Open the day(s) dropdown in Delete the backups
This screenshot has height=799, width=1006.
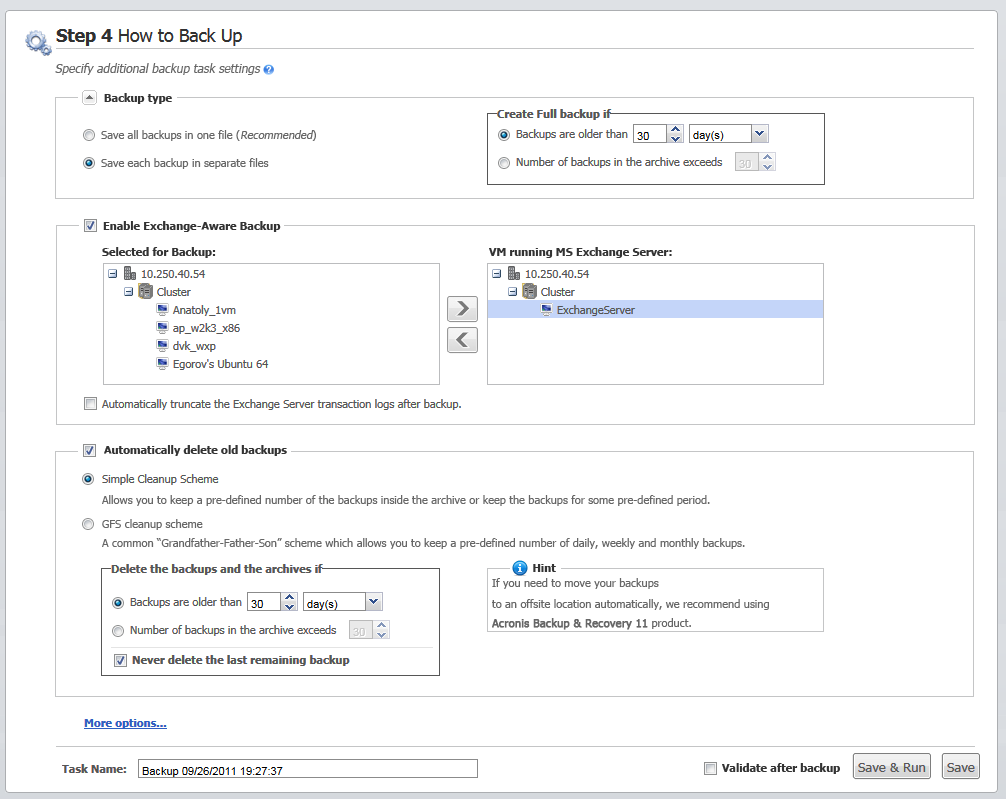374,602
